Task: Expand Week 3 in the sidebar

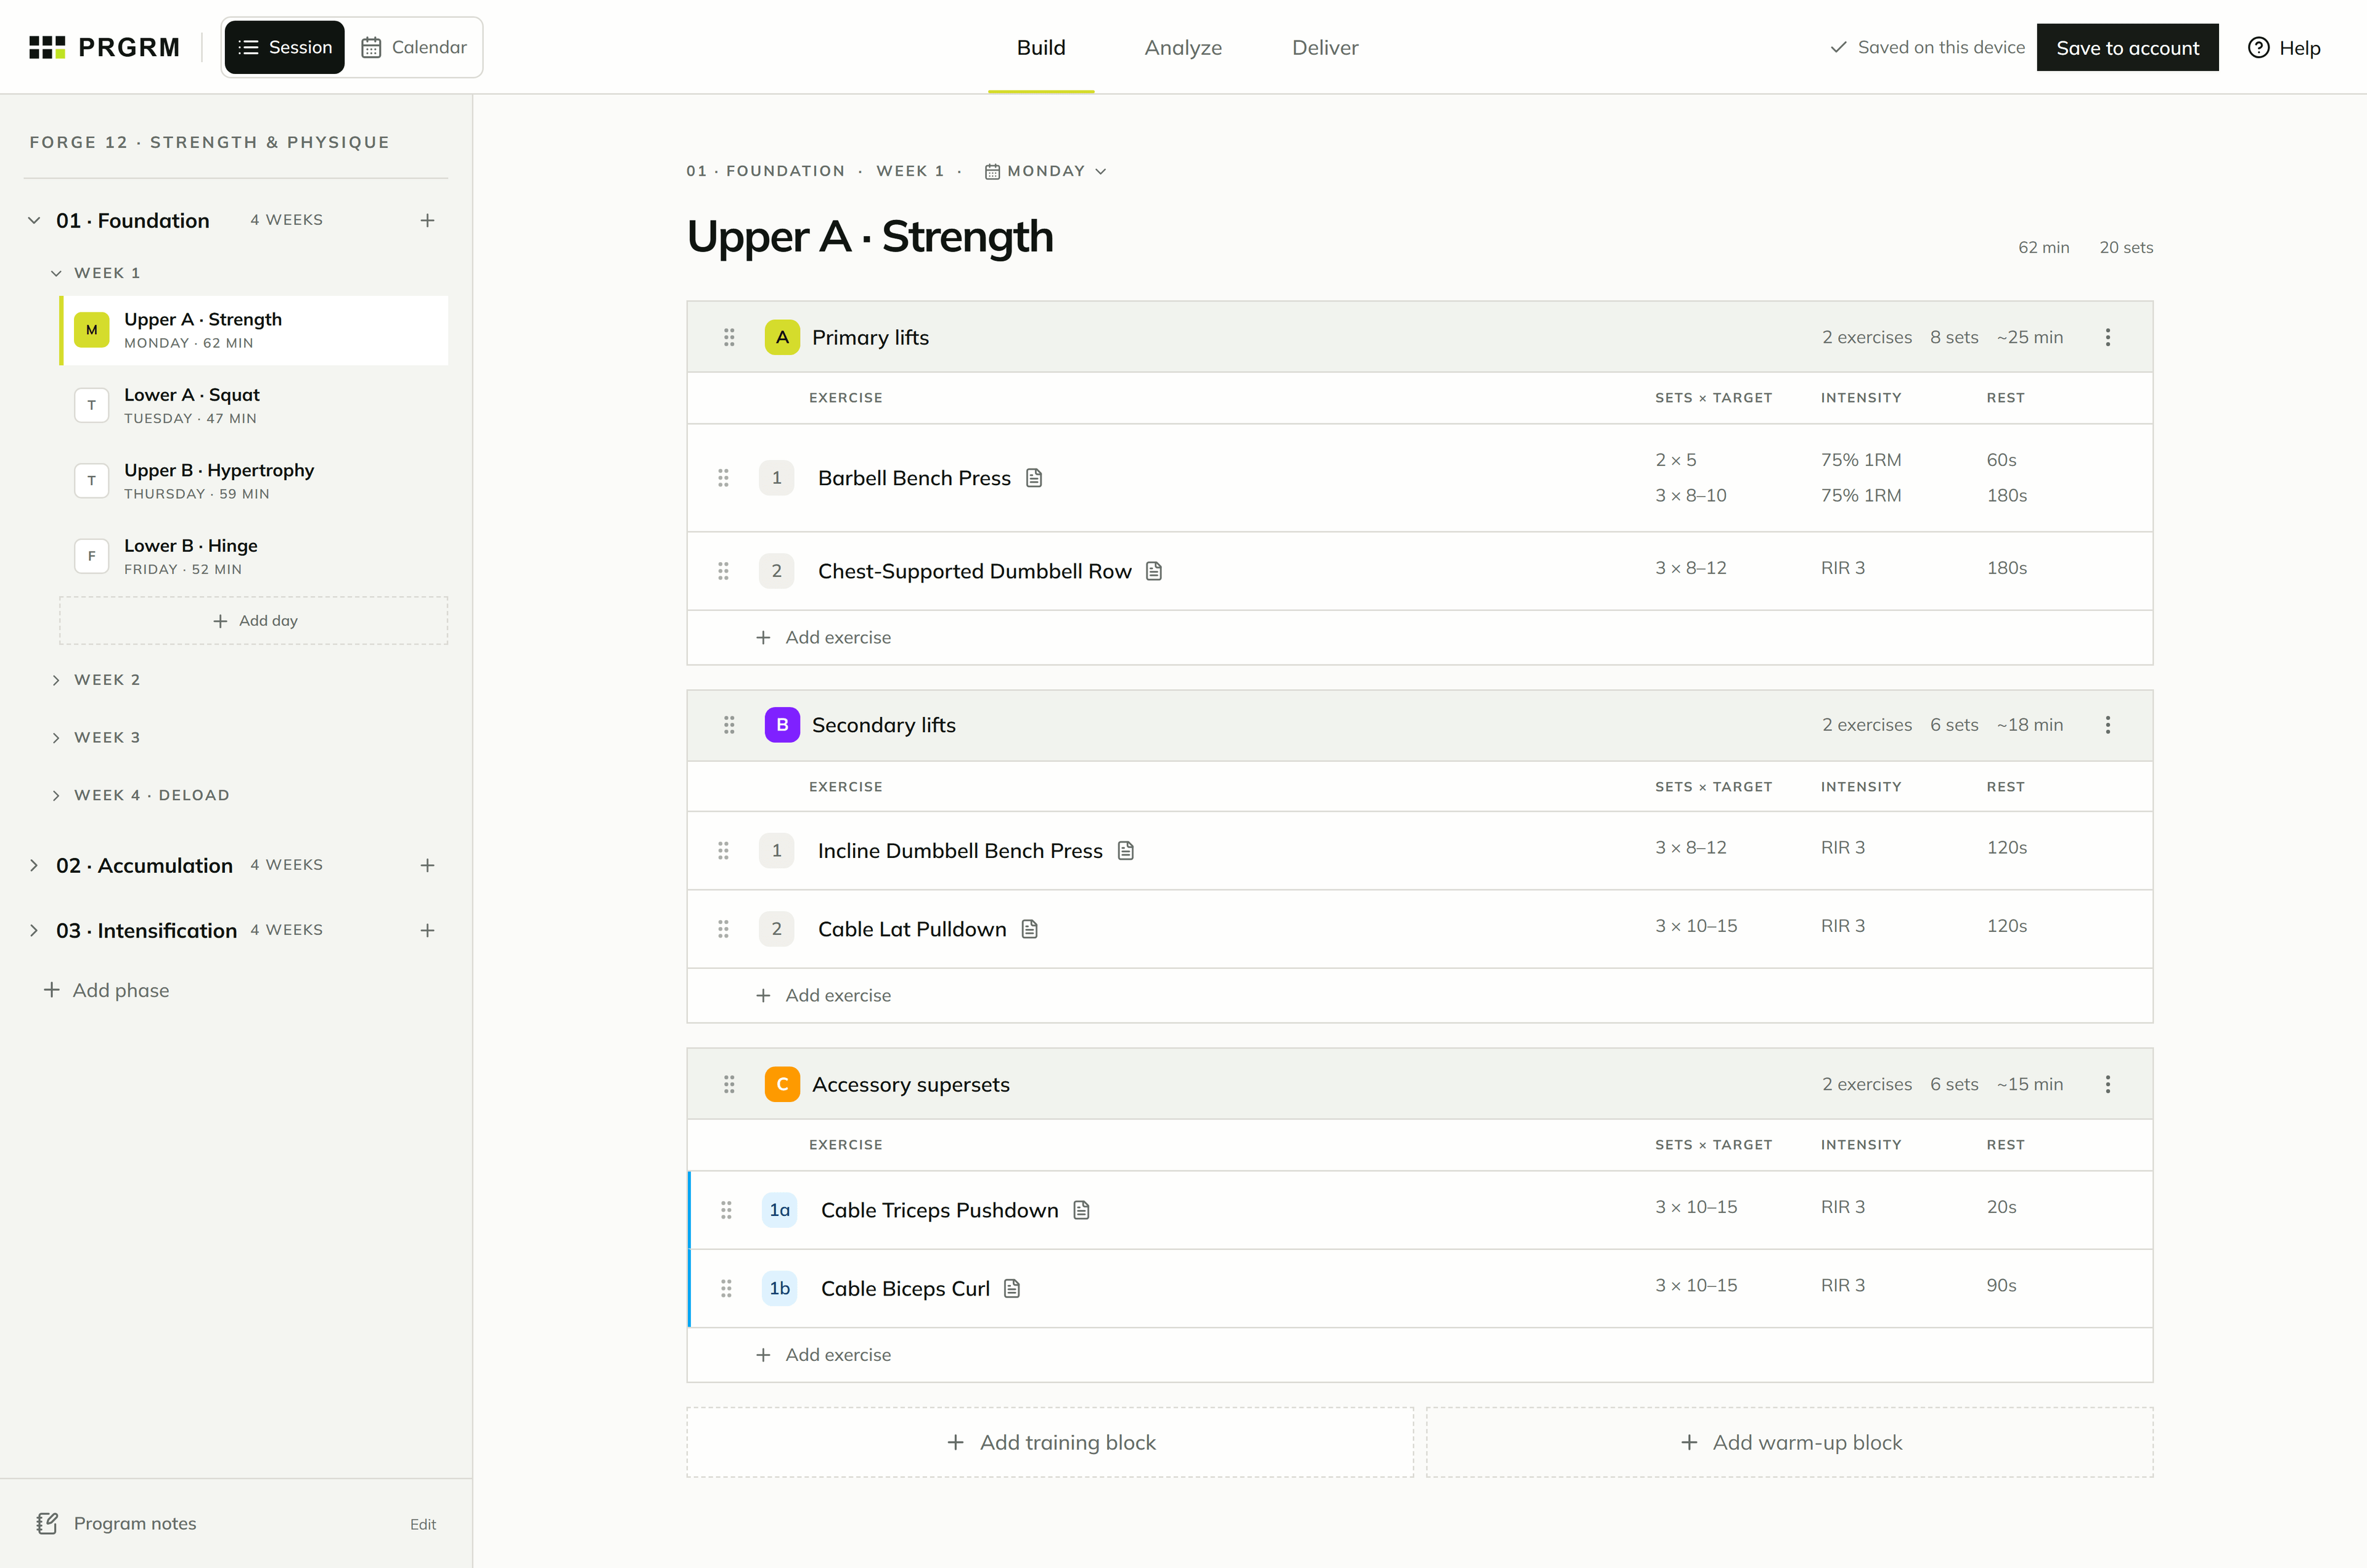Action: tap(56, 738)
